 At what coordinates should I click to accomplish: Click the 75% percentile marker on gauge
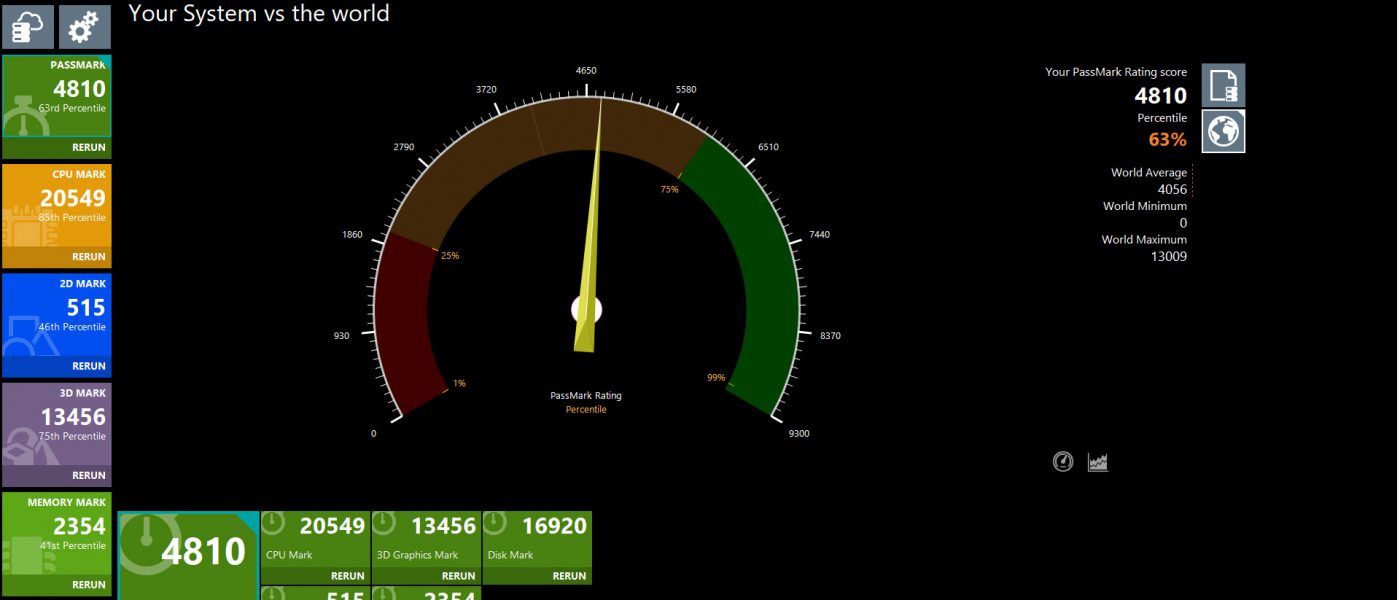669,189
